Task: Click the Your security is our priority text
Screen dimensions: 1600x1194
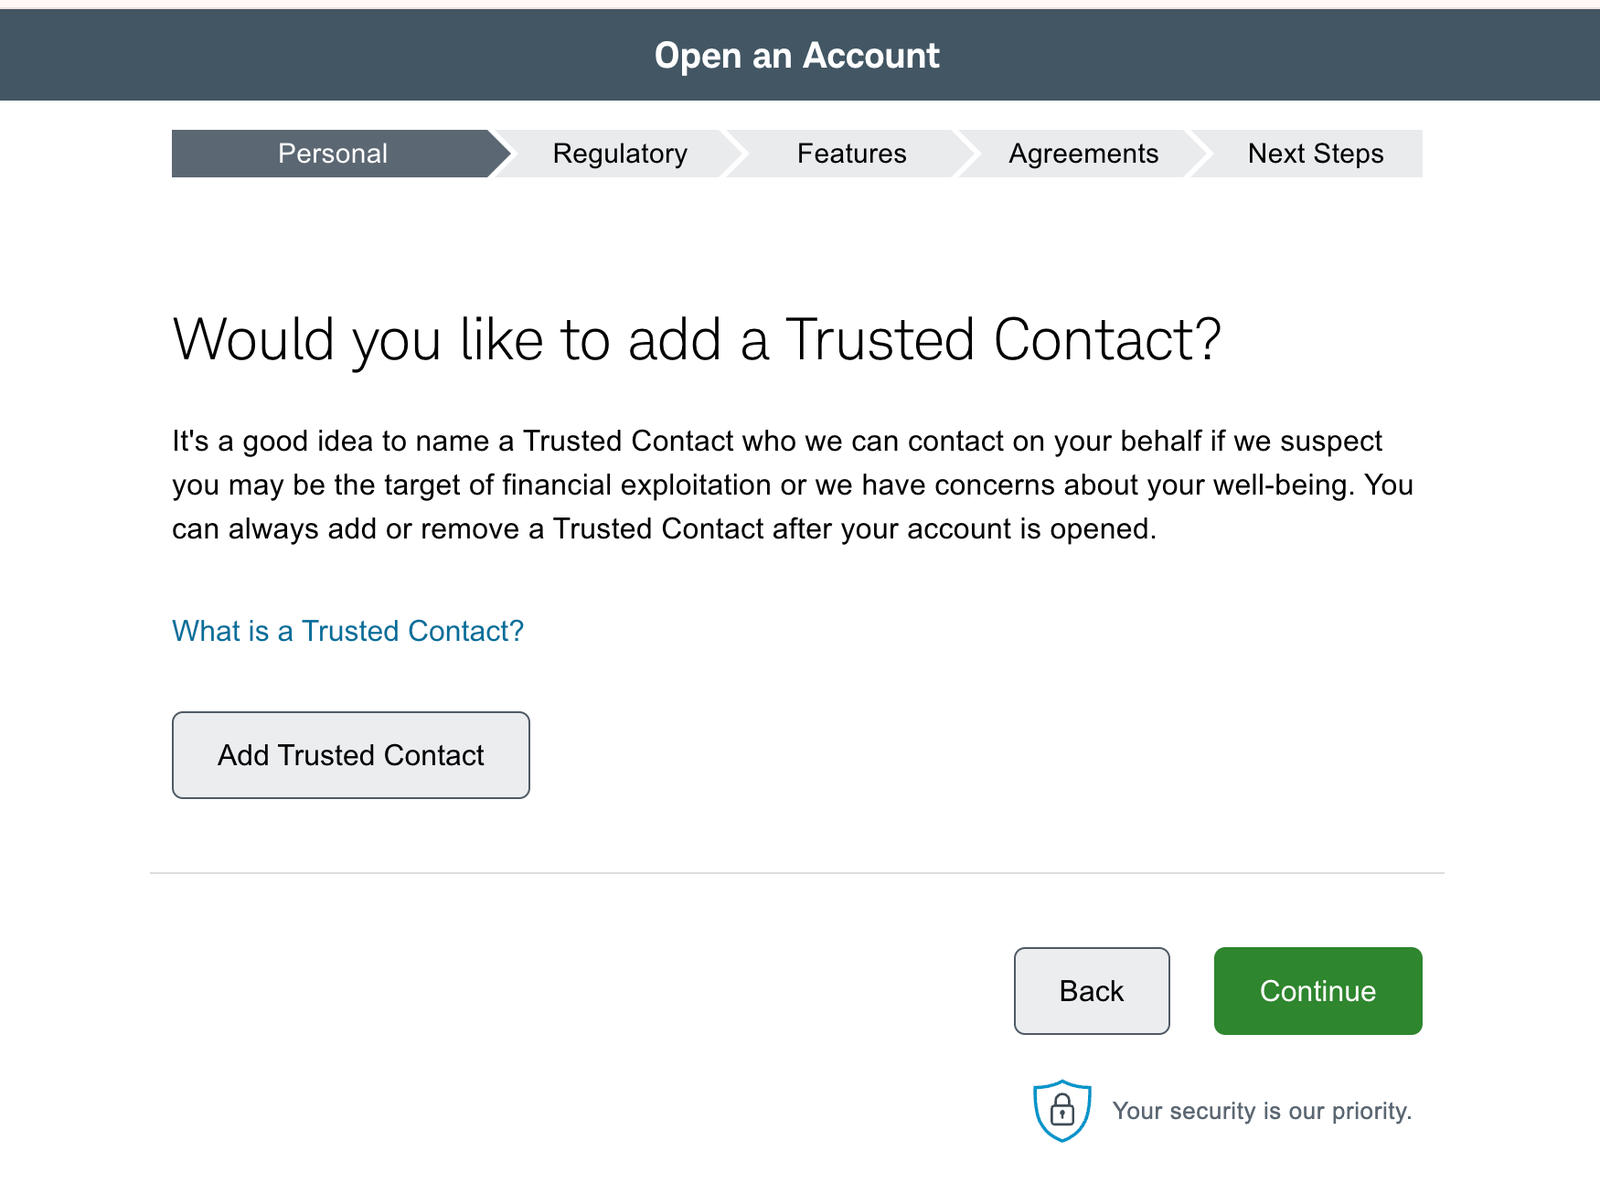Action: [1262, 1111]
